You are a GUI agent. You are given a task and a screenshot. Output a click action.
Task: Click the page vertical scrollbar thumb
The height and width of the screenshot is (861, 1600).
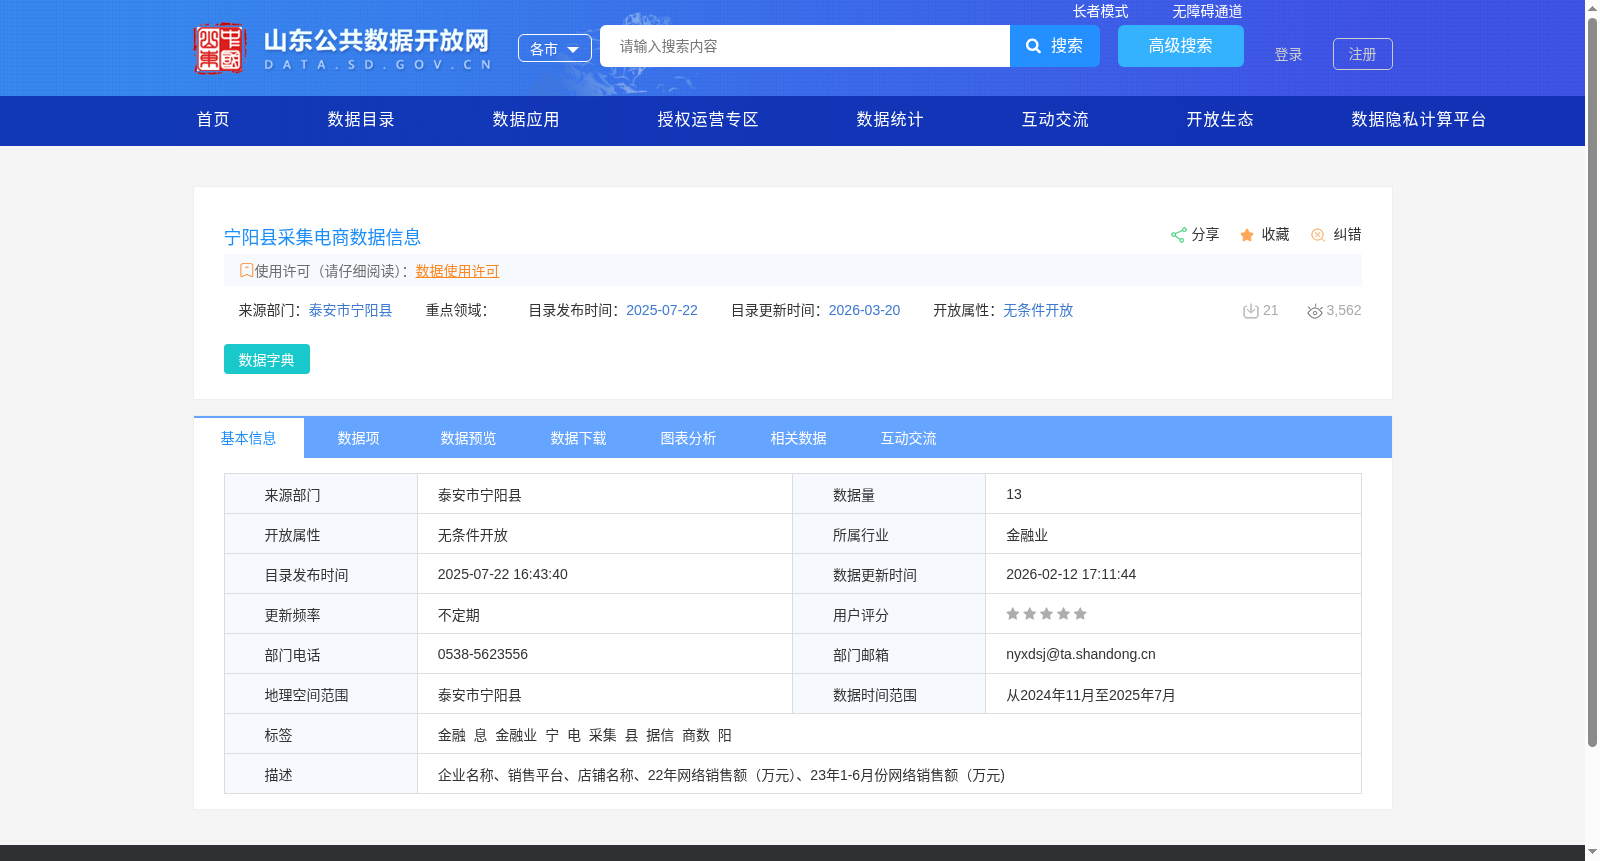click(x=1592, y=382)
